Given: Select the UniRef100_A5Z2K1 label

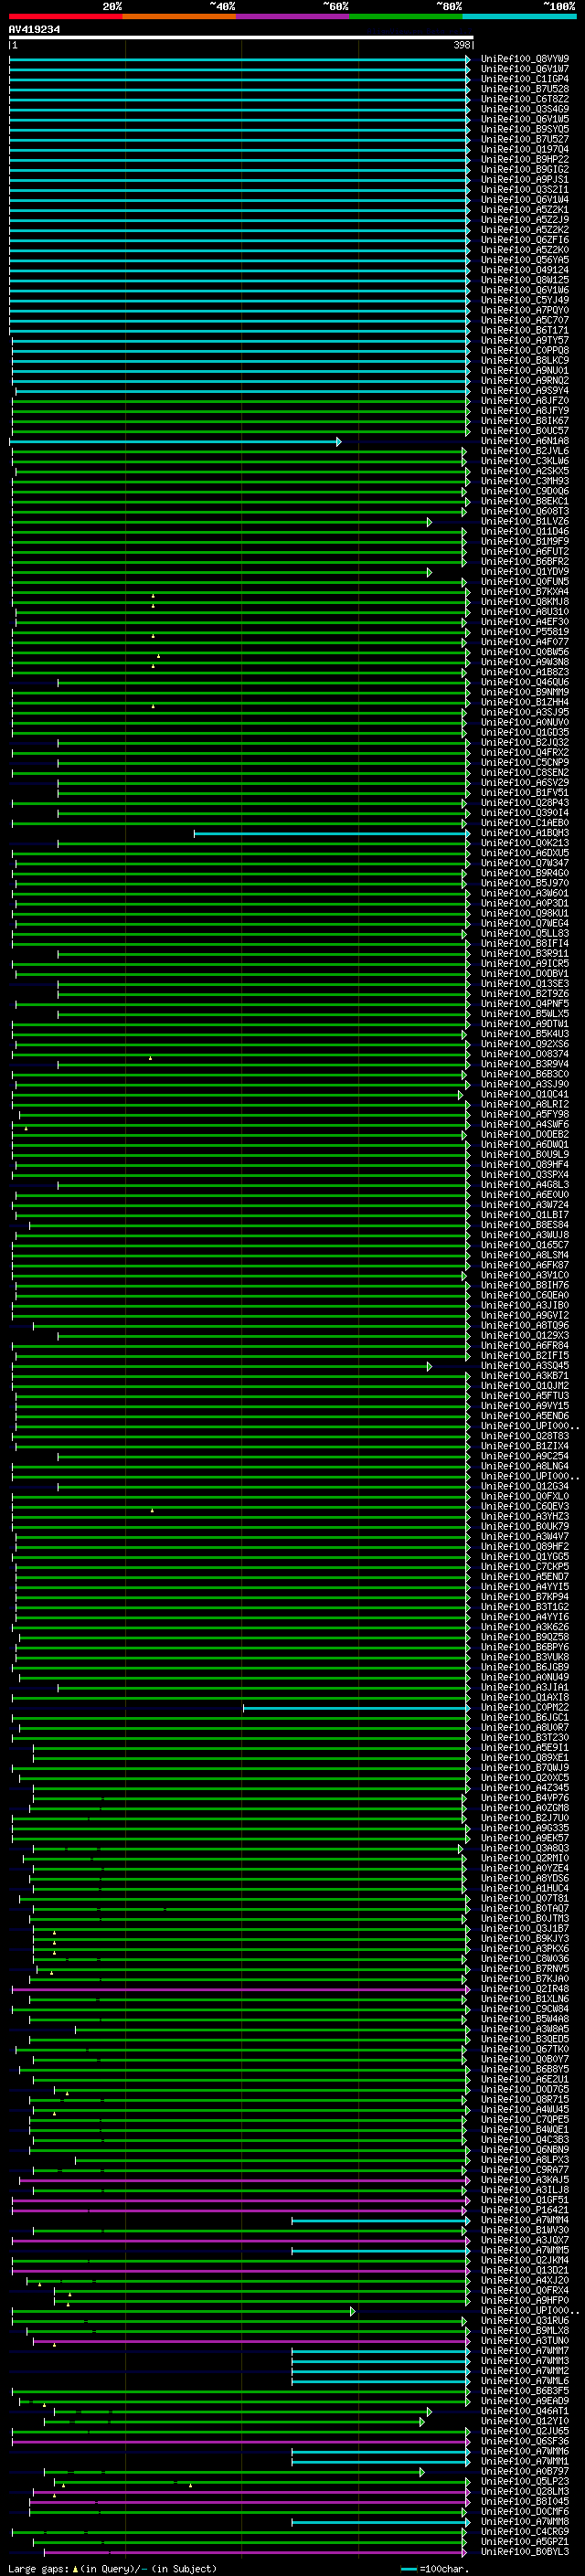Looking at the screenshot, I should (x=525, y=210).
